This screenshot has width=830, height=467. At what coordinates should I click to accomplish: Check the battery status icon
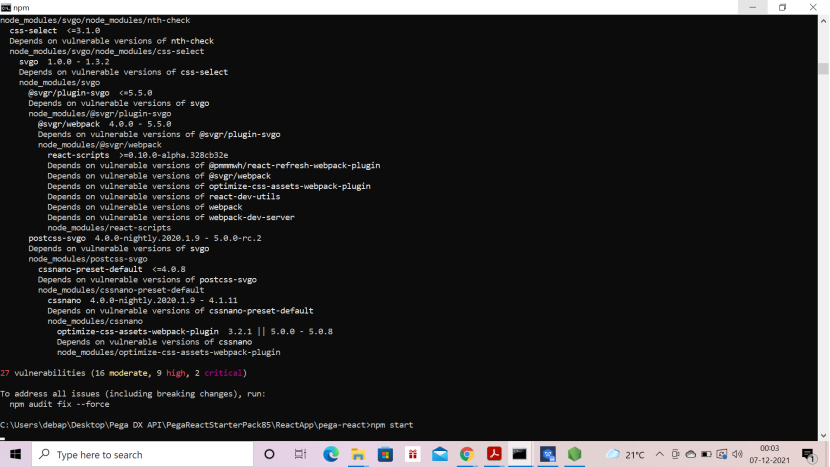706,454
